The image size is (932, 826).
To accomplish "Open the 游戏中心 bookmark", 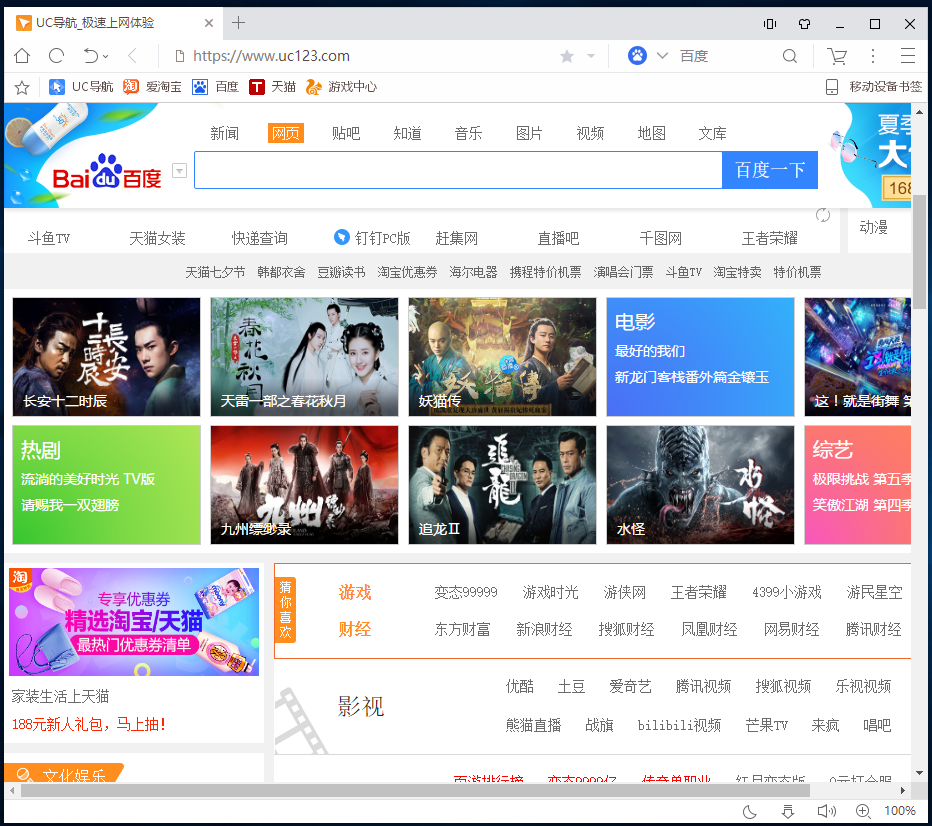I will 341,87.
